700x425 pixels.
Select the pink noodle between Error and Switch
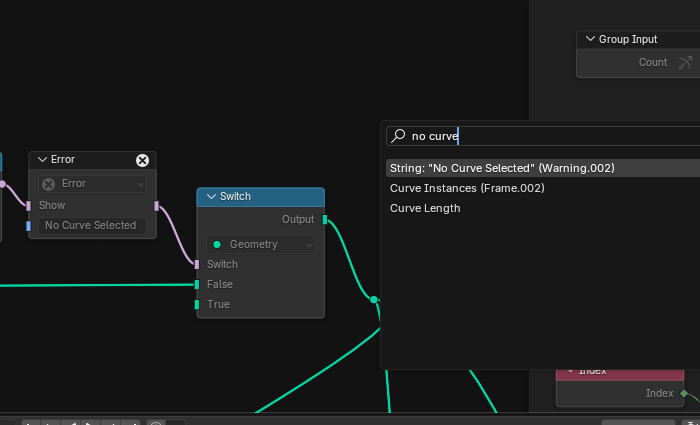177,236
